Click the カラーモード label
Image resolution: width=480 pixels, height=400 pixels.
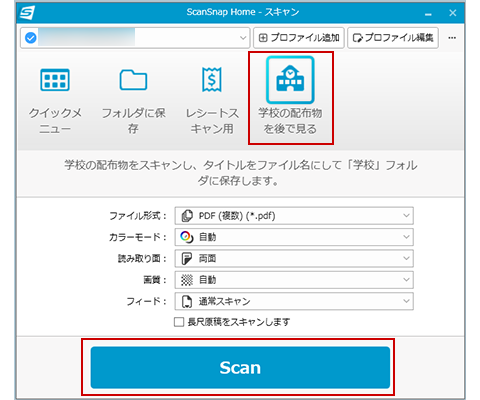click(138, 237)
